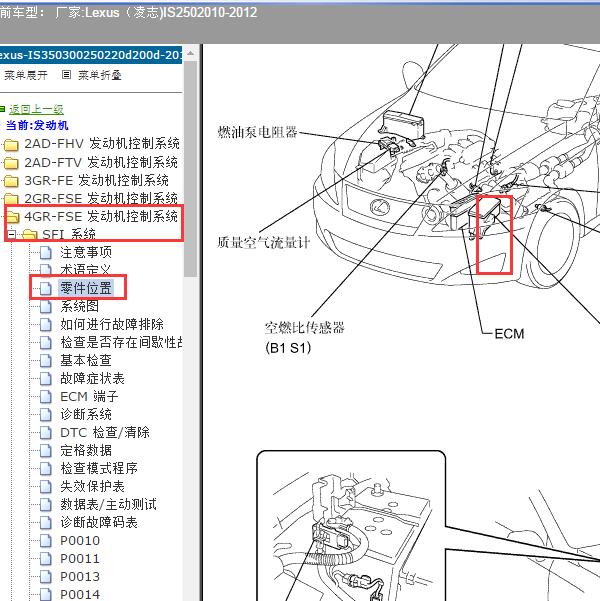
Task: Click the sidebar scroll-up arrow
Action: (191, 54)
